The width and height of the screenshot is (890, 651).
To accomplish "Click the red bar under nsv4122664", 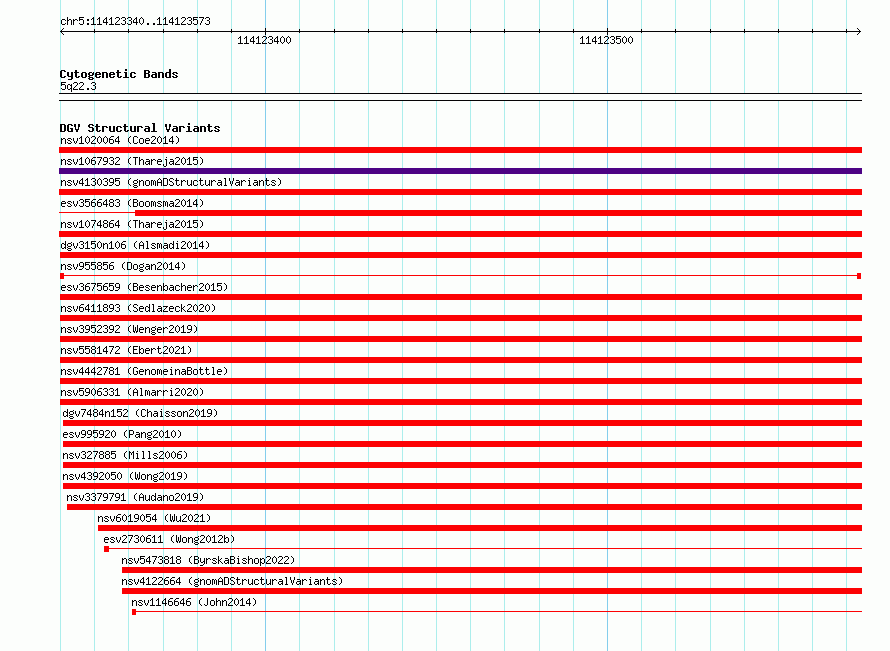I will (x=492, y=591).
